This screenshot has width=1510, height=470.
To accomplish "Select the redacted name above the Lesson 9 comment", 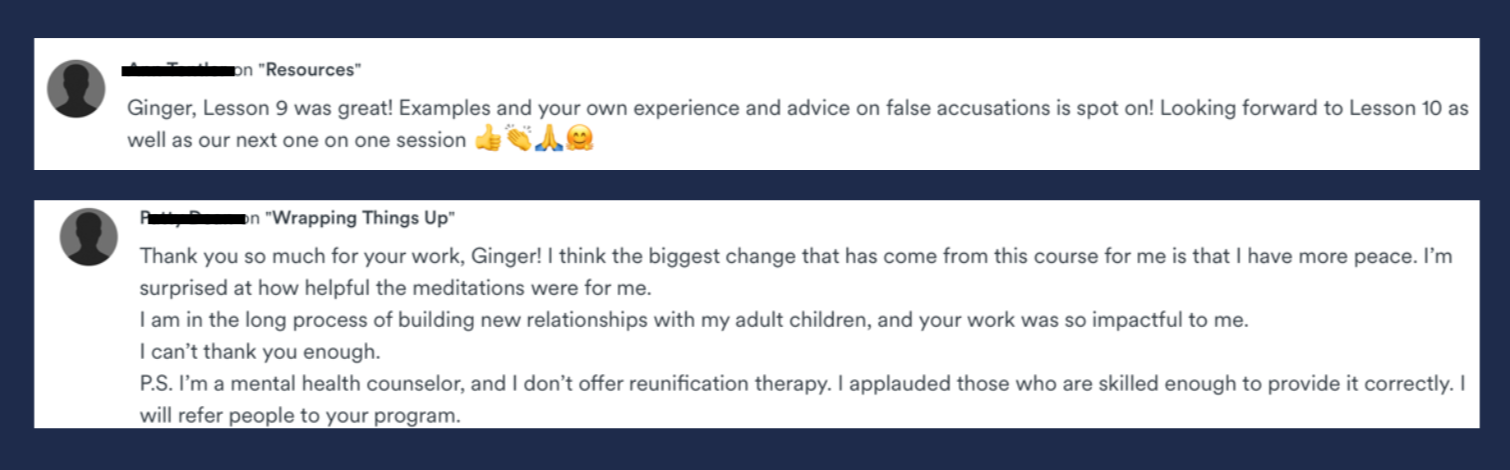I will point(178,70).
